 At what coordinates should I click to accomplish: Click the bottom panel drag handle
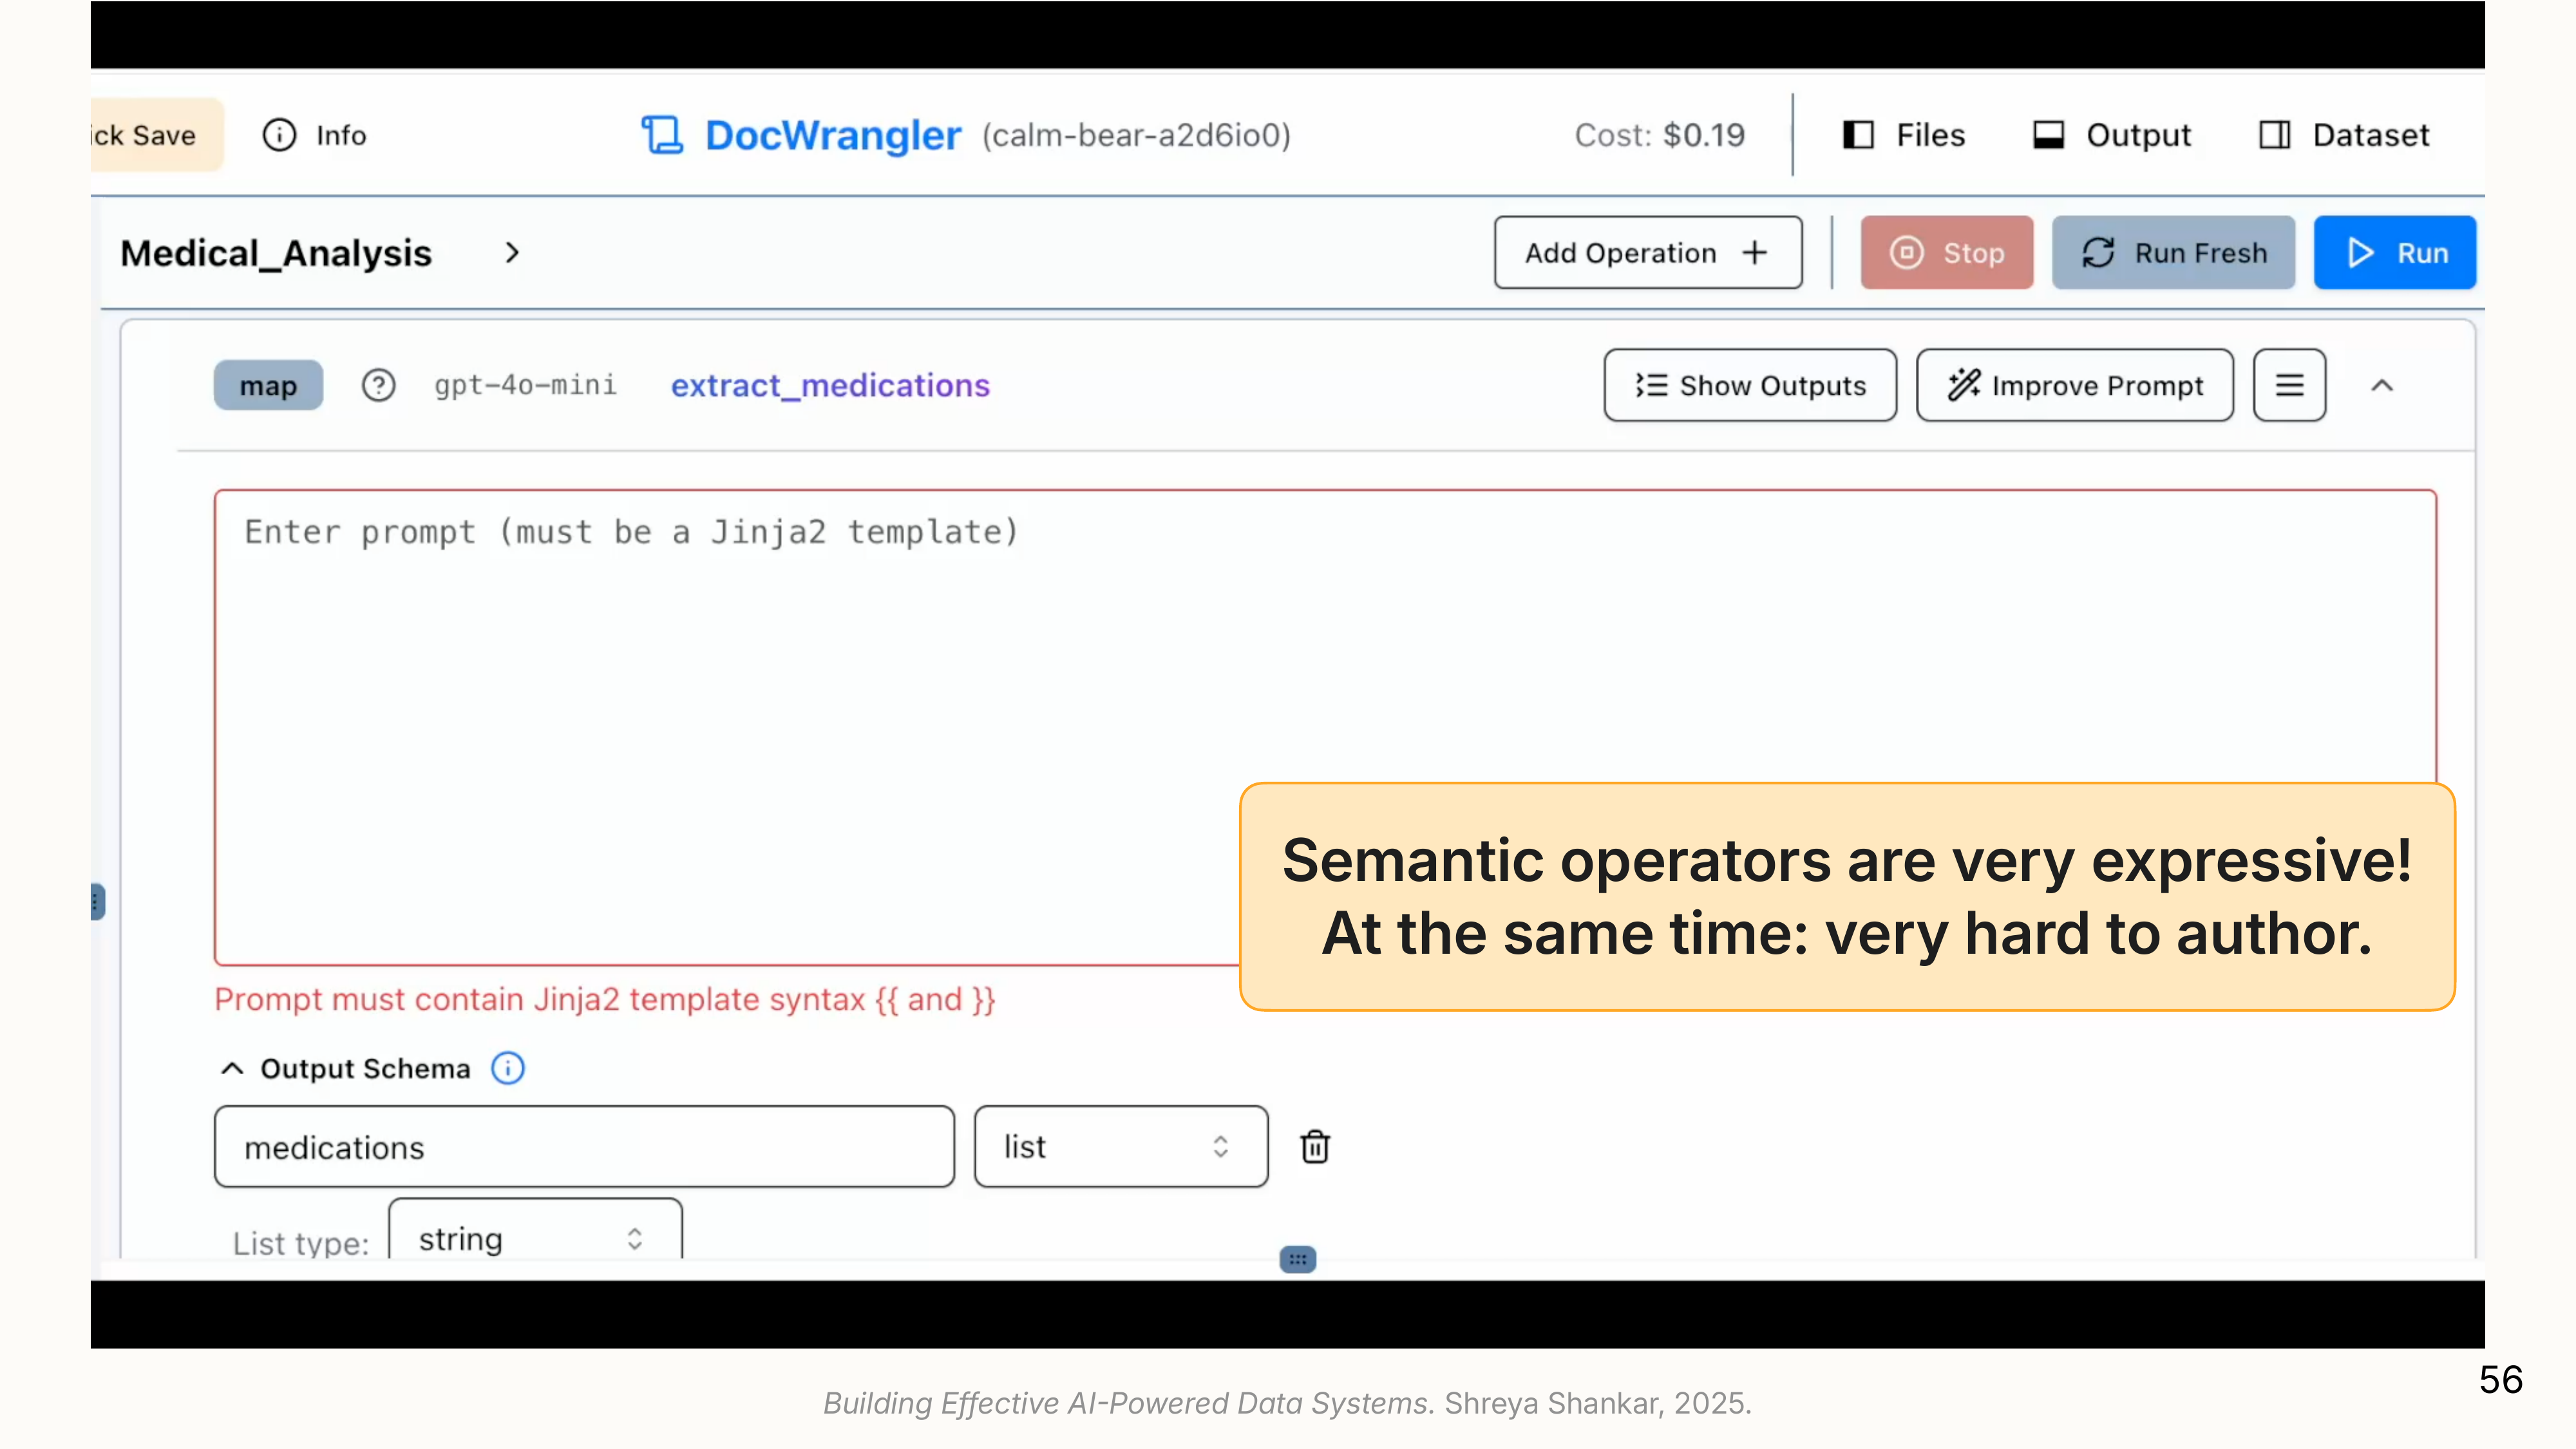point(1297,1259)
